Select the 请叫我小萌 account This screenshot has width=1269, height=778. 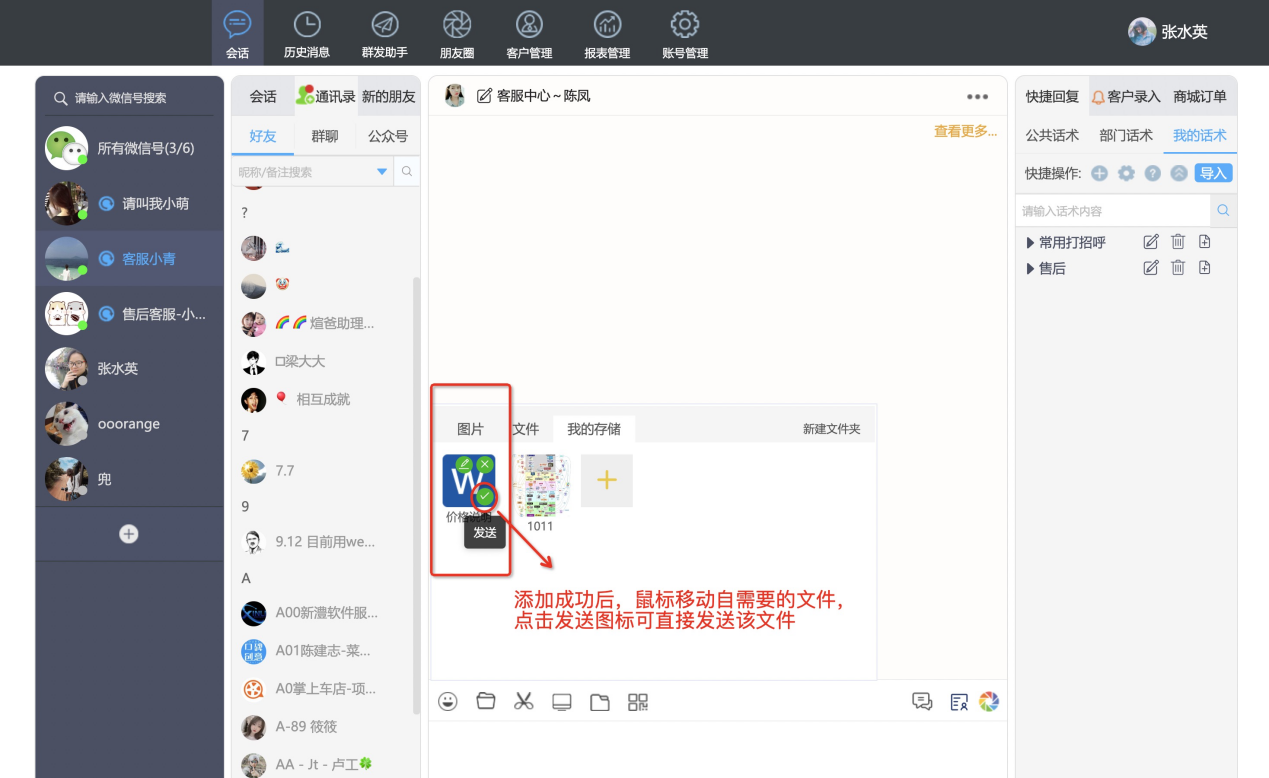[130, 203]
